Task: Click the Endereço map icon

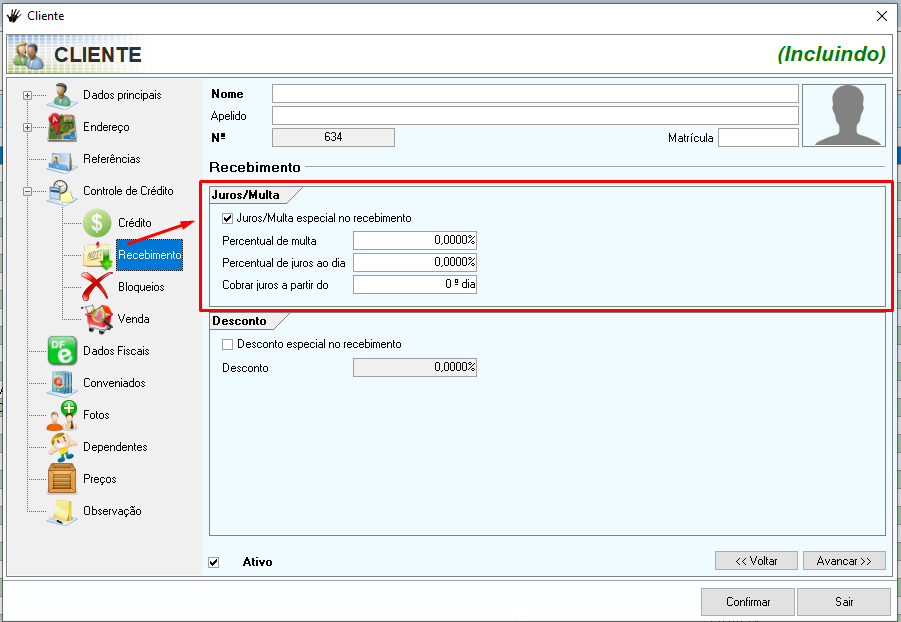Action: coord(62,128)
